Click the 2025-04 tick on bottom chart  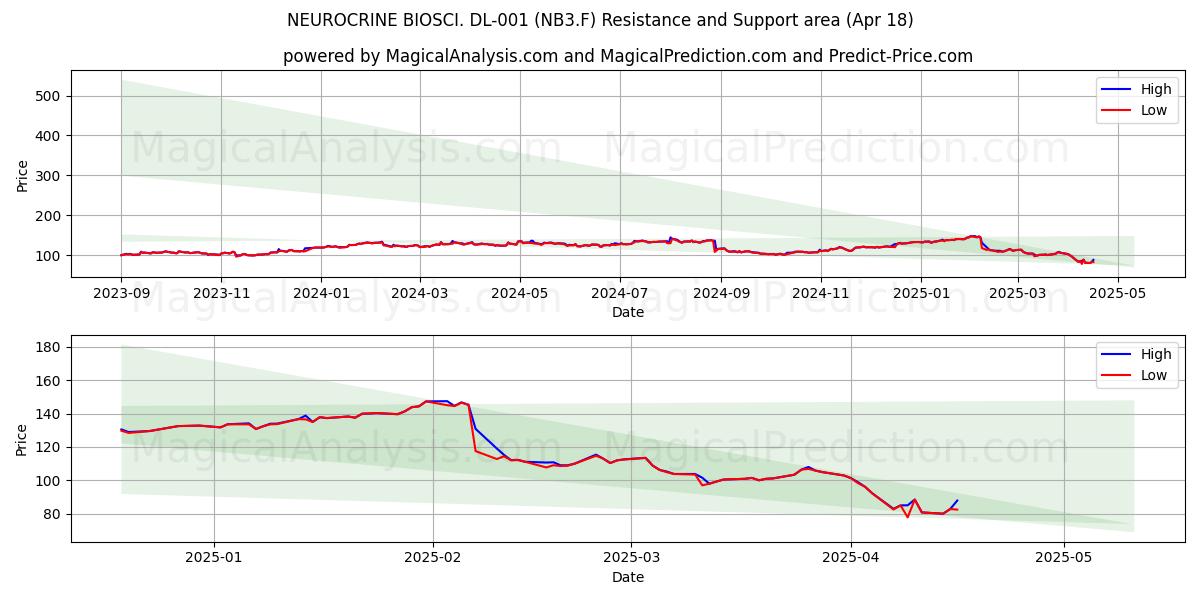[x=851, y=558]
